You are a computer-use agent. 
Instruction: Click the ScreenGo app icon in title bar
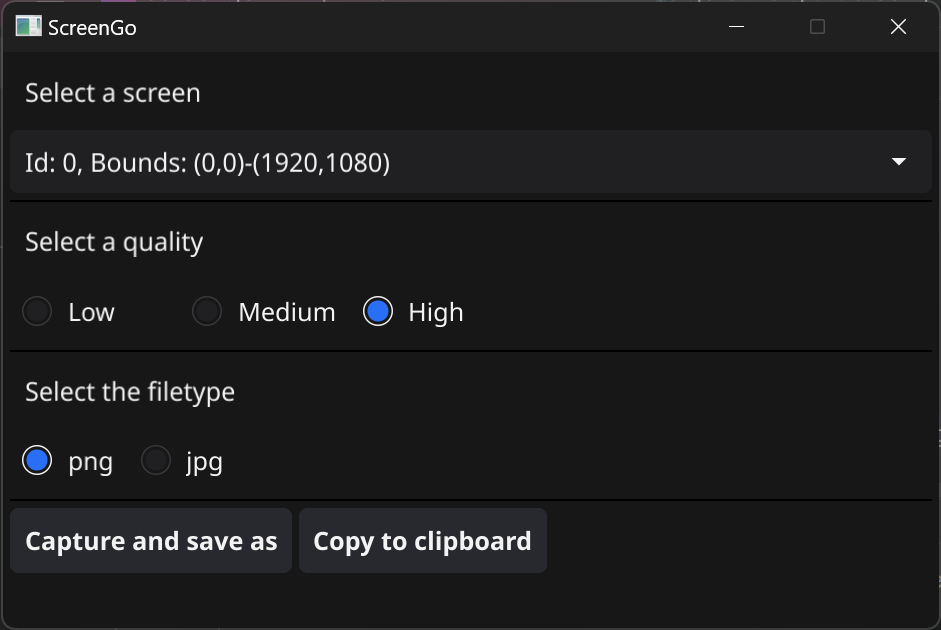[x=28, y=27]
